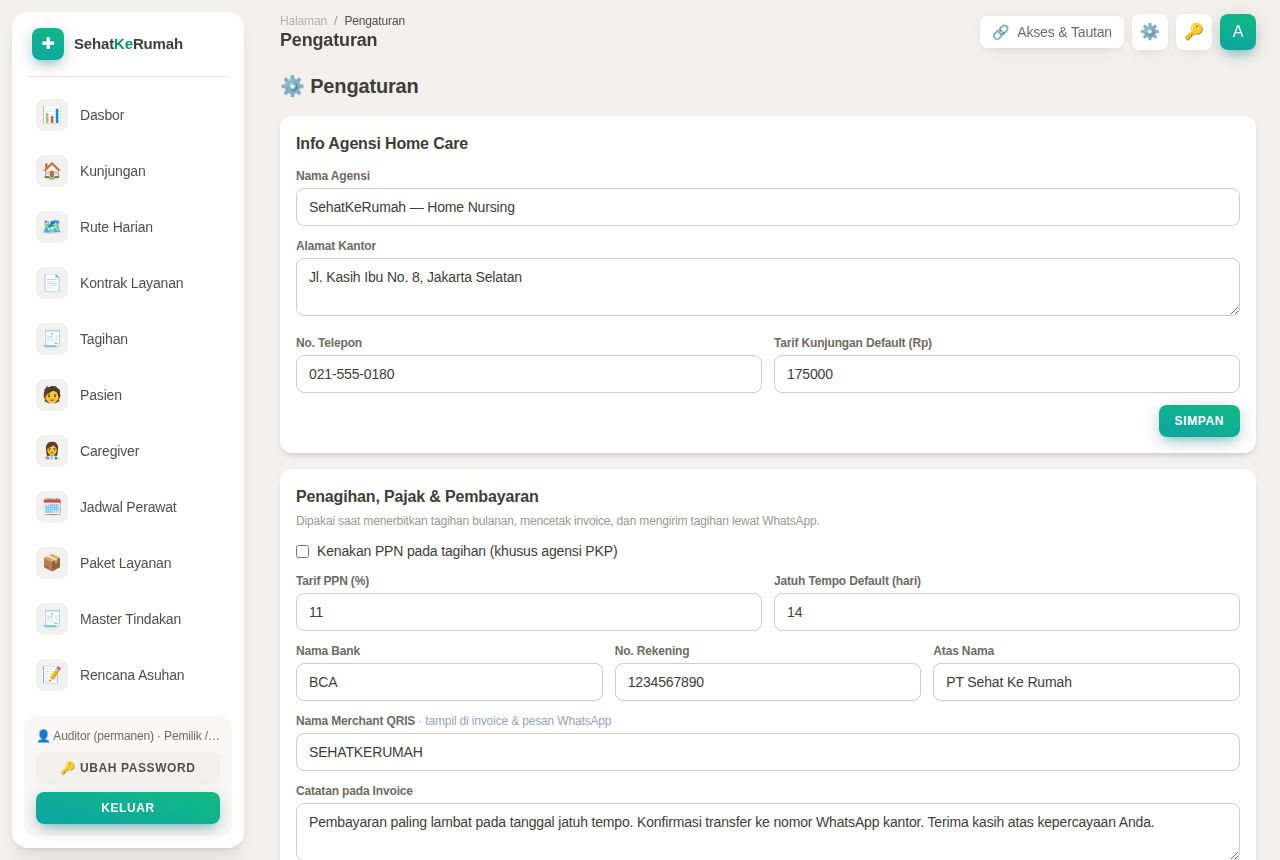Open the Rute Harian map icon

52,227
